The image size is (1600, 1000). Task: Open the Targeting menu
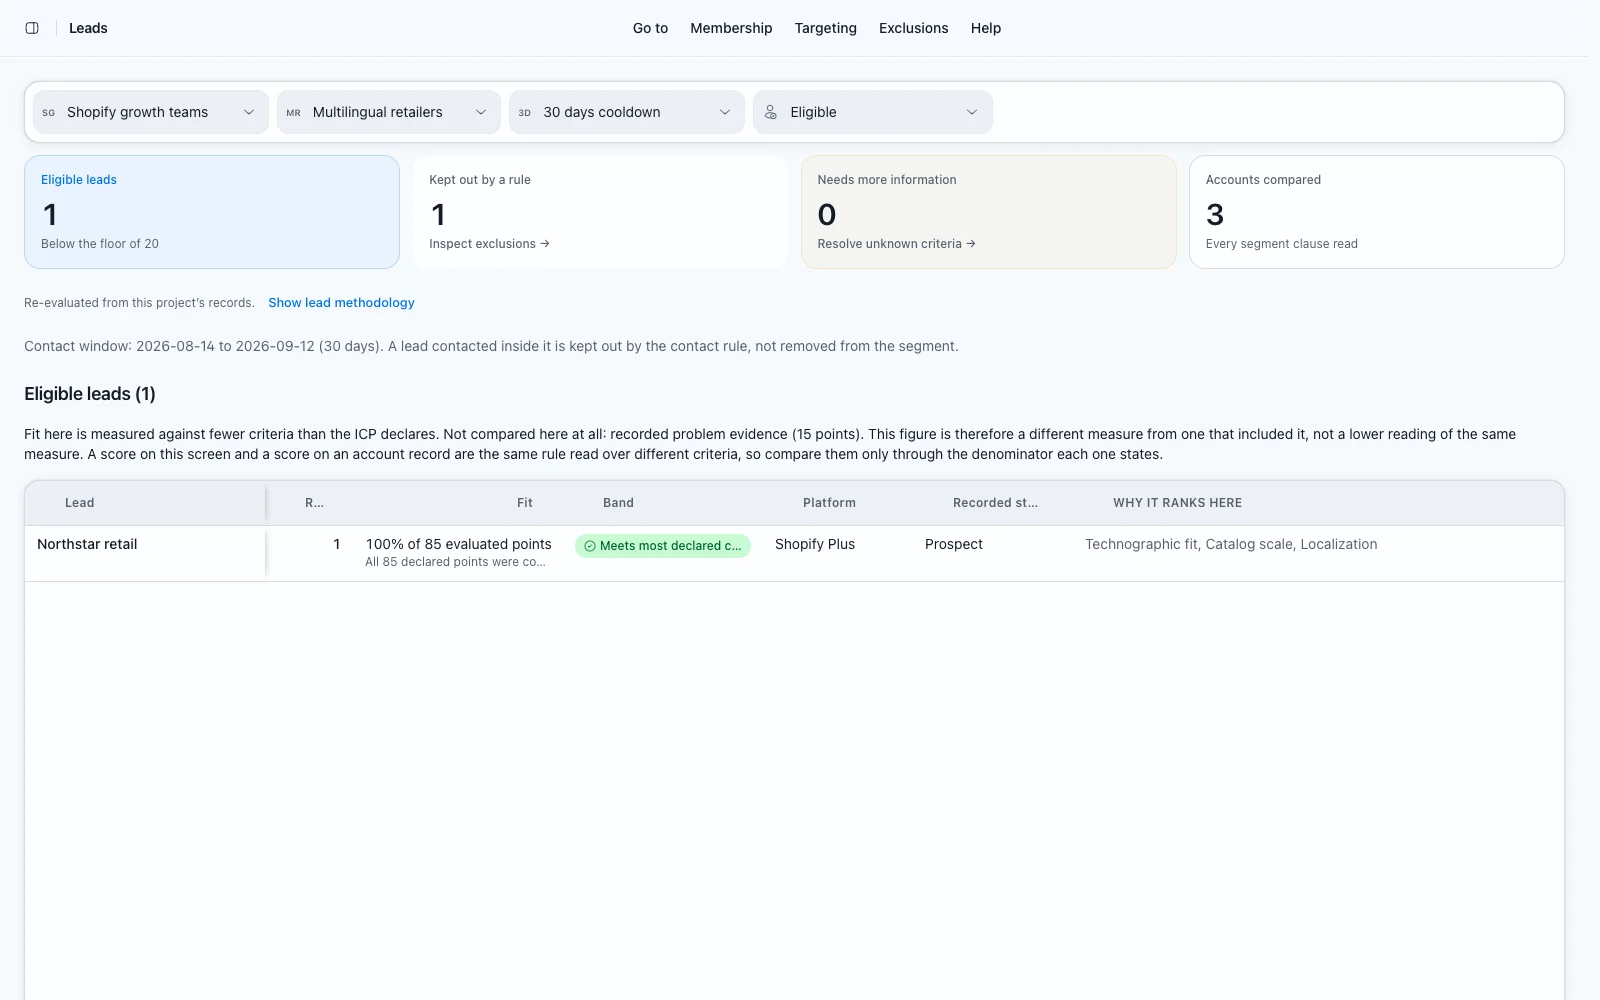click(x=826, y=28)
